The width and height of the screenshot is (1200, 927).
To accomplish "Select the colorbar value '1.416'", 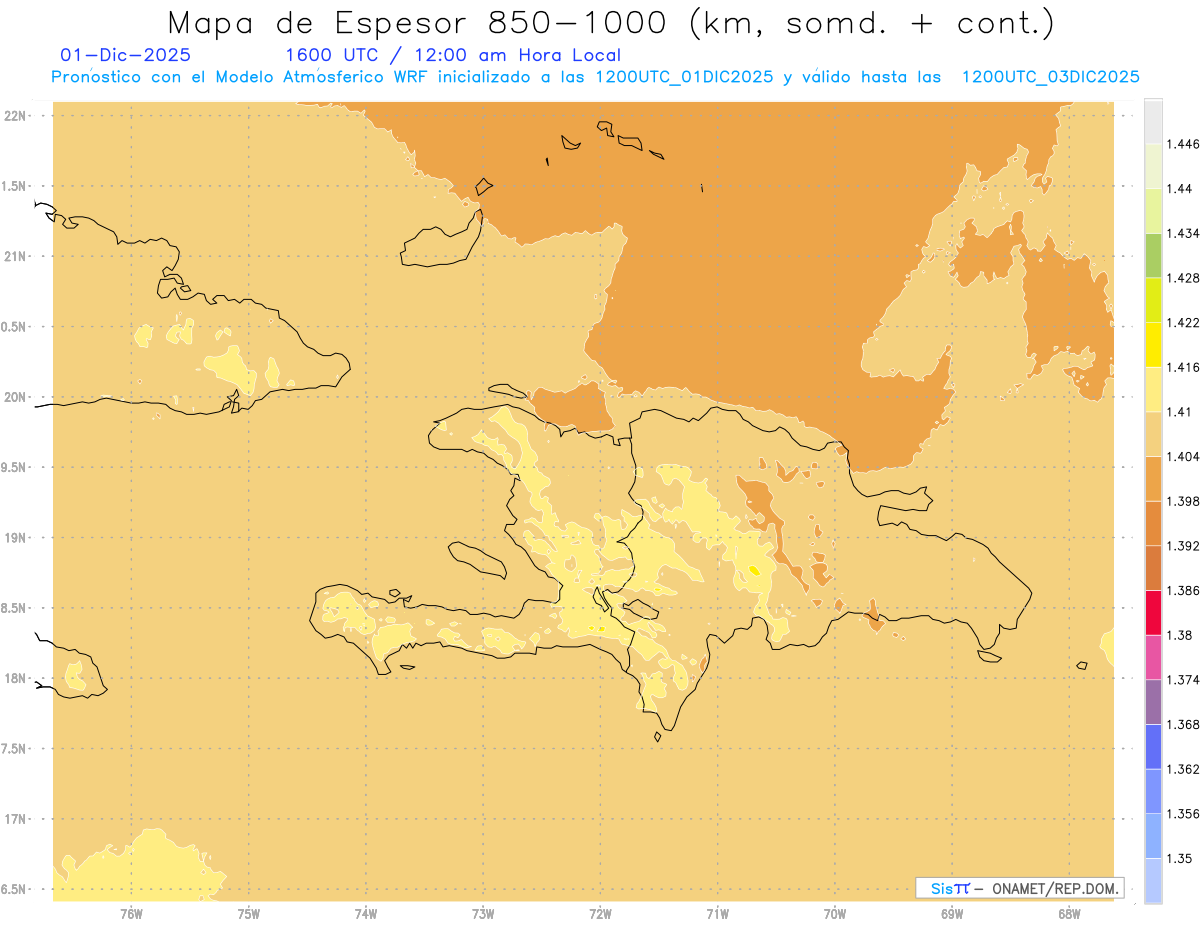I will [1184, 367].
